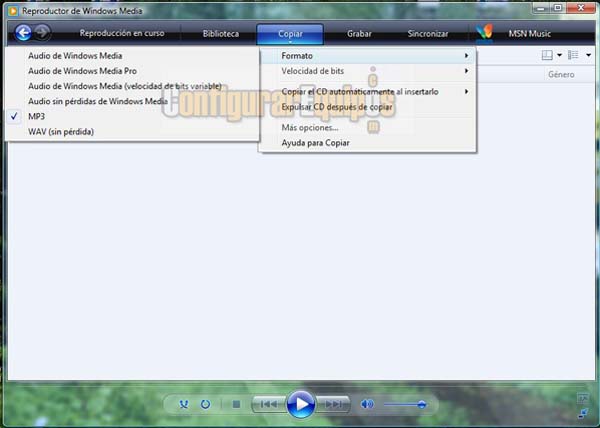Toggle Expulsar CD después de copiar
Screen dimensions: 600x428
click(x=367, y=107)
